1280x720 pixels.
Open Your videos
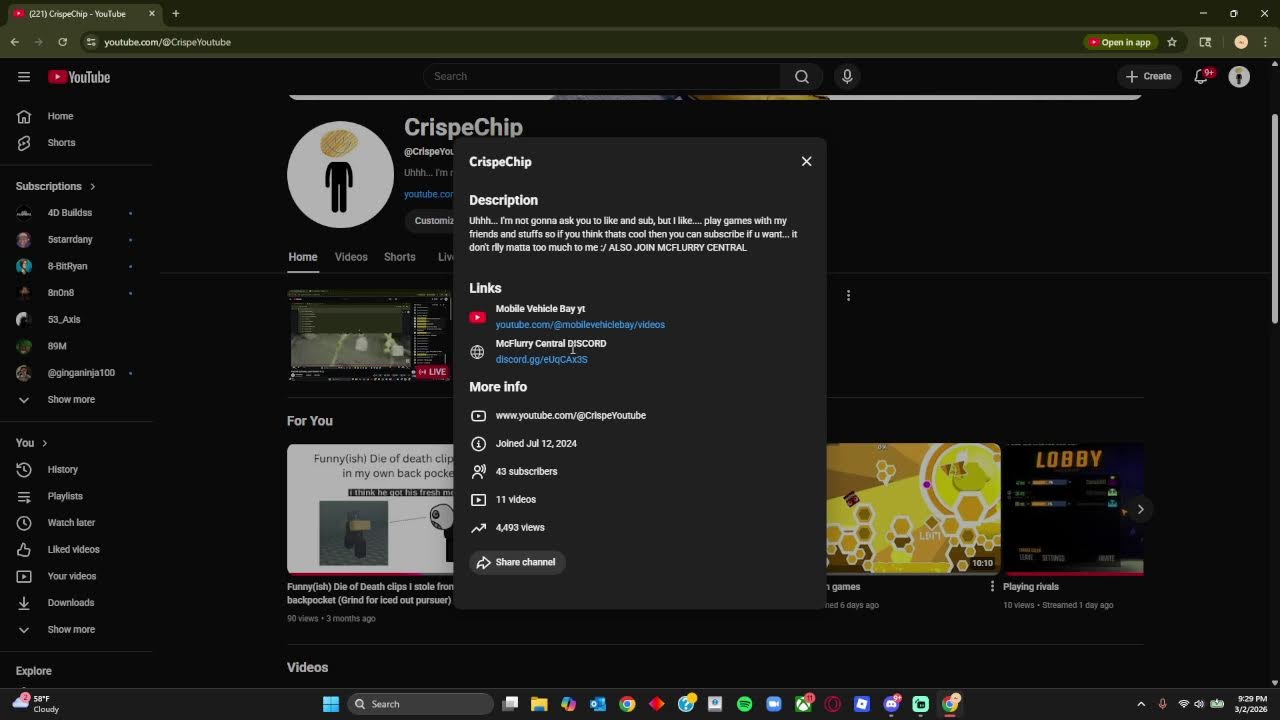[70, 576]
